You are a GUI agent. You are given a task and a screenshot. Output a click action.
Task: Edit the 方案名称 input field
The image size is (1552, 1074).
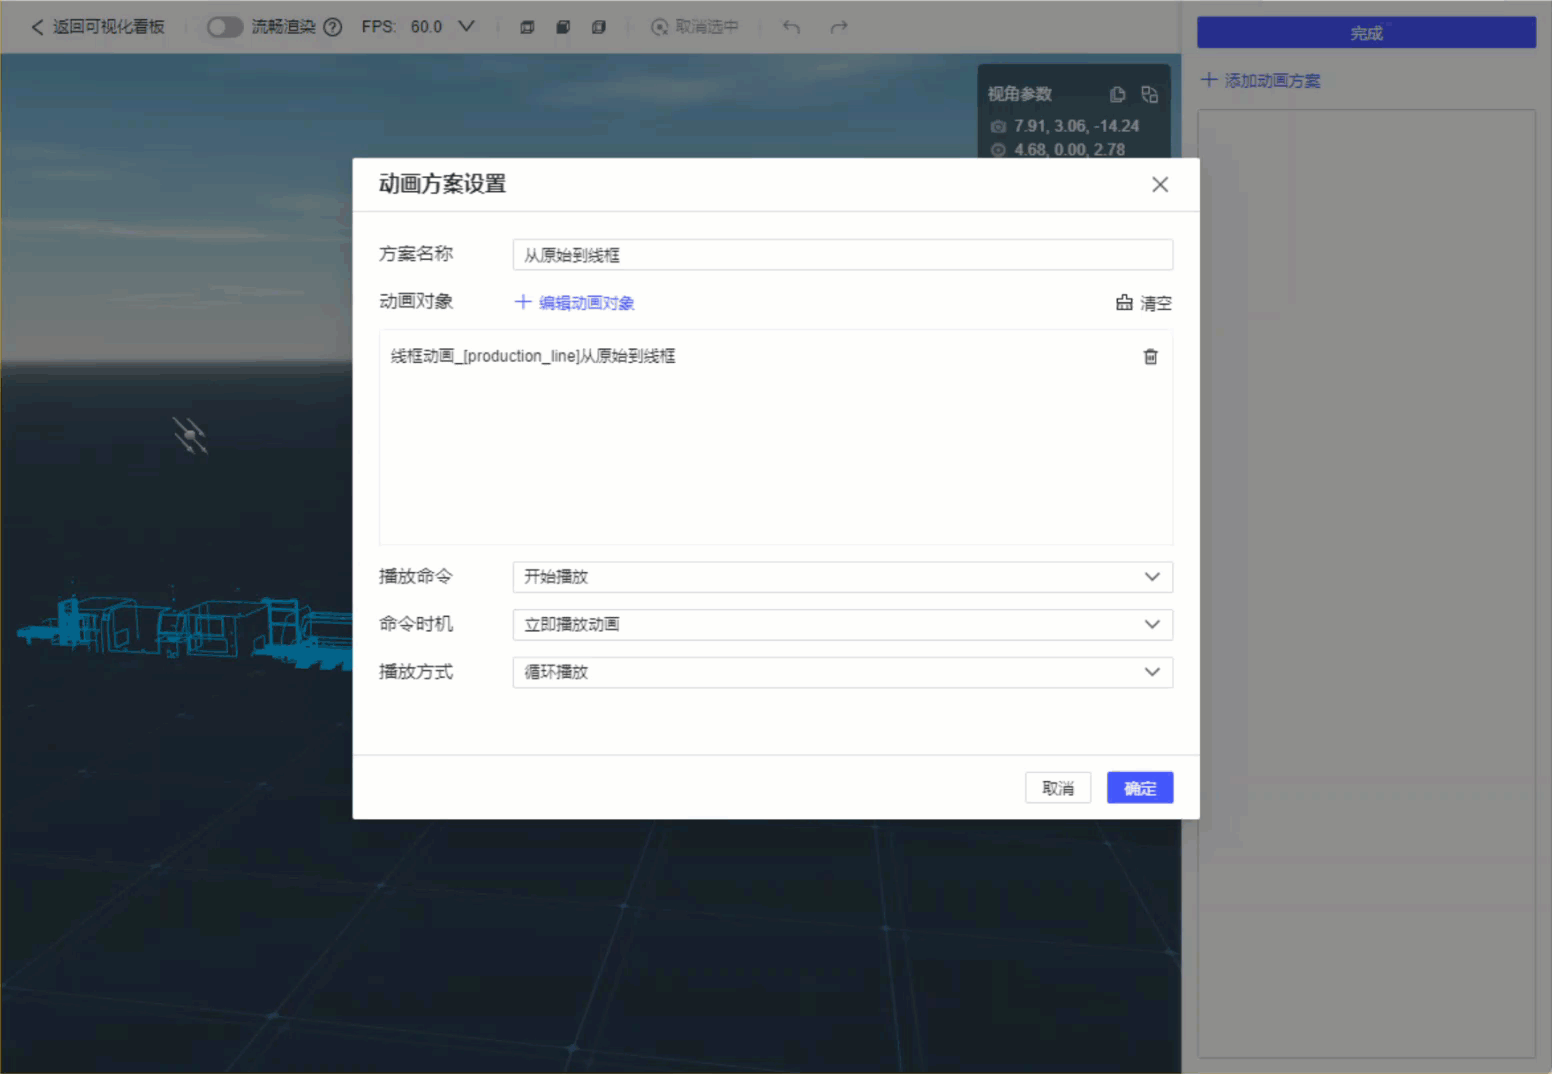click(x=842, y=255)
